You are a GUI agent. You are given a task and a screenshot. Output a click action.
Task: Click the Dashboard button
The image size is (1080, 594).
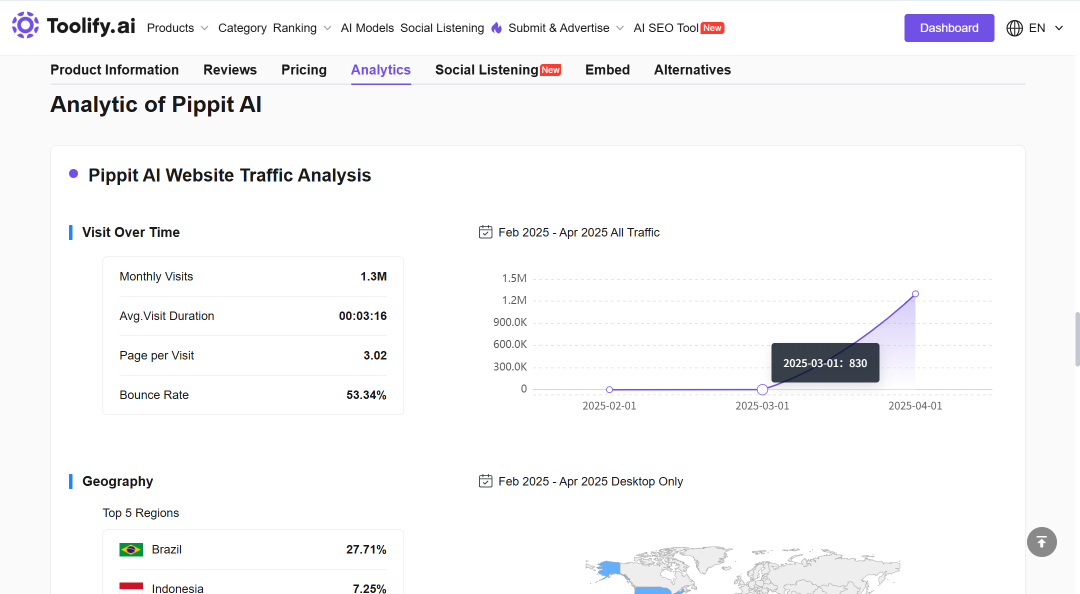point(949,28)
